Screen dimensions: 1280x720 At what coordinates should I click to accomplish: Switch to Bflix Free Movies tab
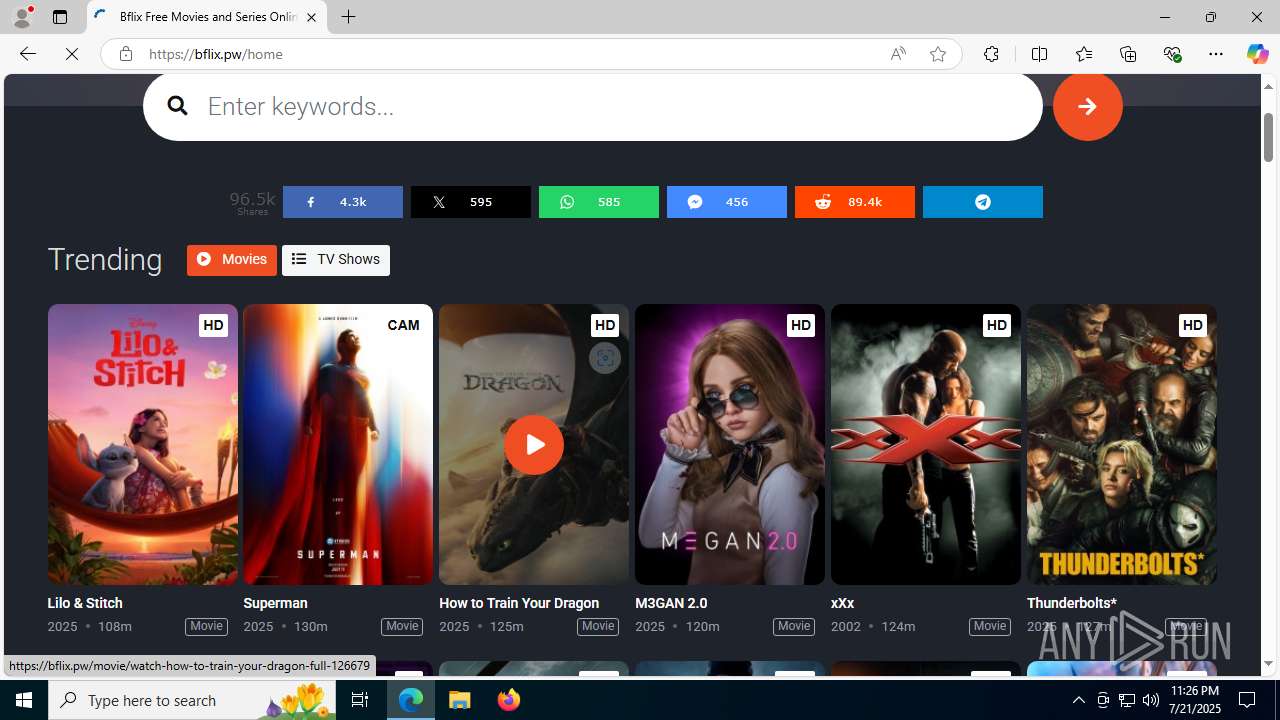point(207,17)
